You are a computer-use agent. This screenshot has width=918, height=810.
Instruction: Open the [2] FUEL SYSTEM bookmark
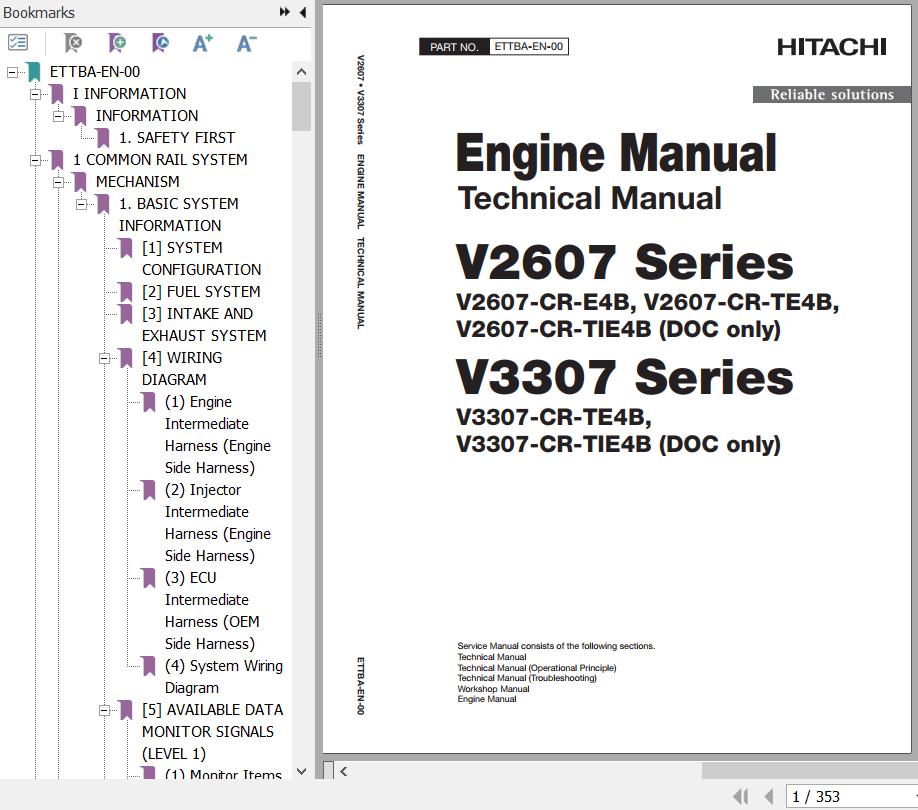click(x=201, y=292)
